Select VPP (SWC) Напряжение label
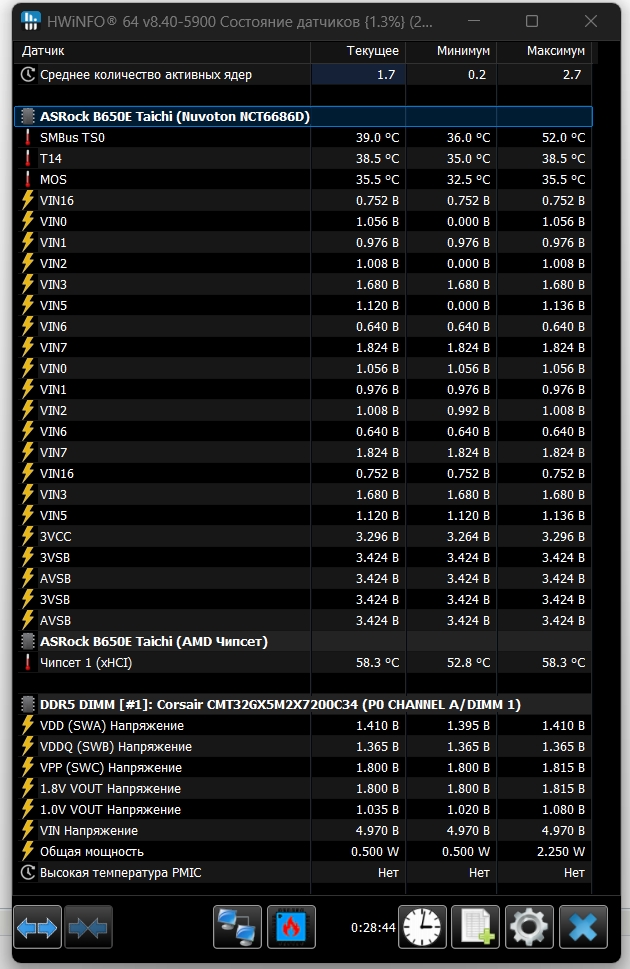Screen dimensions: 630x969 111,768
